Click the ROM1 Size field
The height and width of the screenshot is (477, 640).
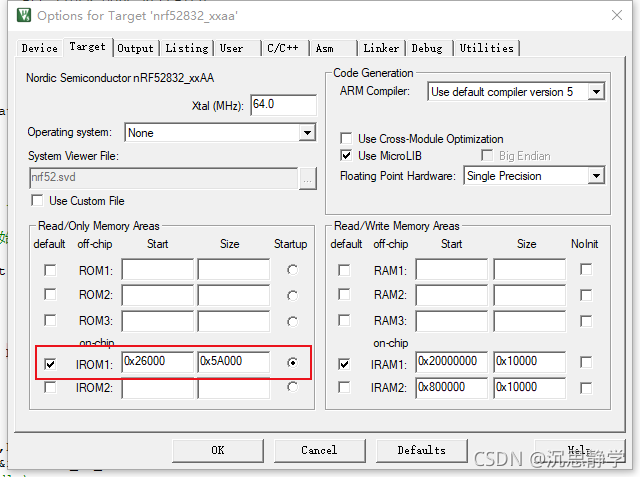[234, 269]
